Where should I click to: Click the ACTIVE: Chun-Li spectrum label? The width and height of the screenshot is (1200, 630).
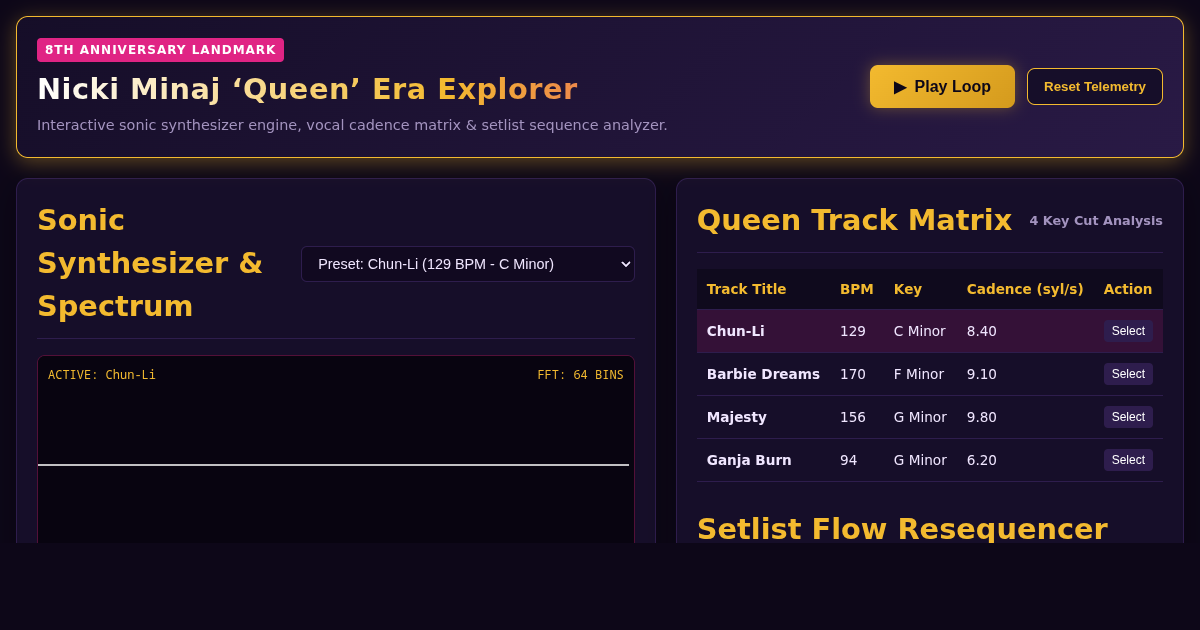[102, 375]
